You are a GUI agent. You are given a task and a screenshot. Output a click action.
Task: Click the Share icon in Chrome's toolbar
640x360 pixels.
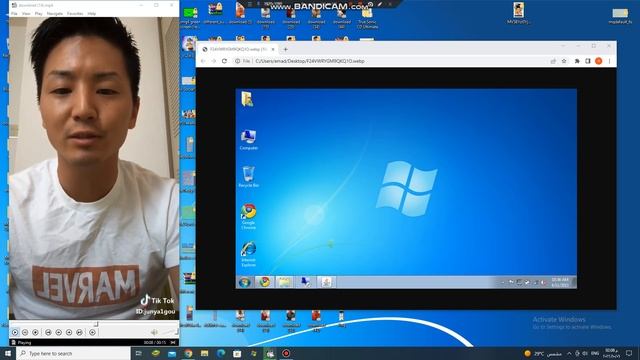tap(553, 61)
